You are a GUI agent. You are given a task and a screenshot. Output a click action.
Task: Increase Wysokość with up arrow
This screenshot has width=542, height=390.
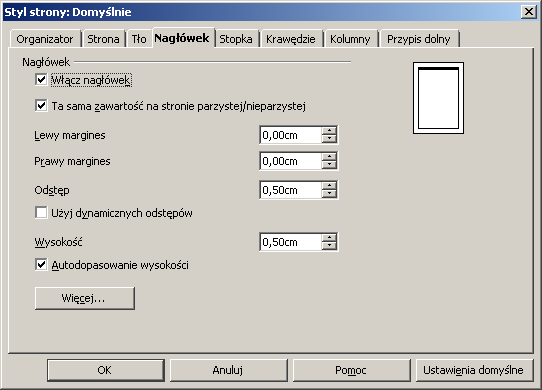coord(329,238)
